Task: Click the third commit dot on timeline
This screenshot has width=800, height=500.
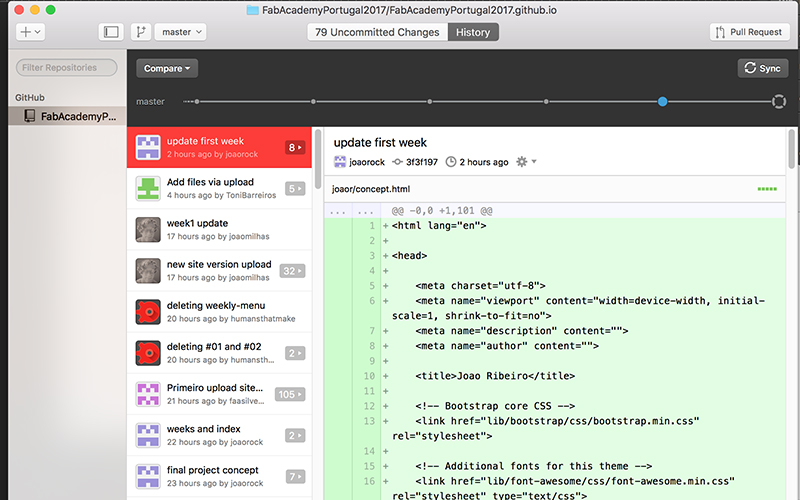Action: (430, 102)
